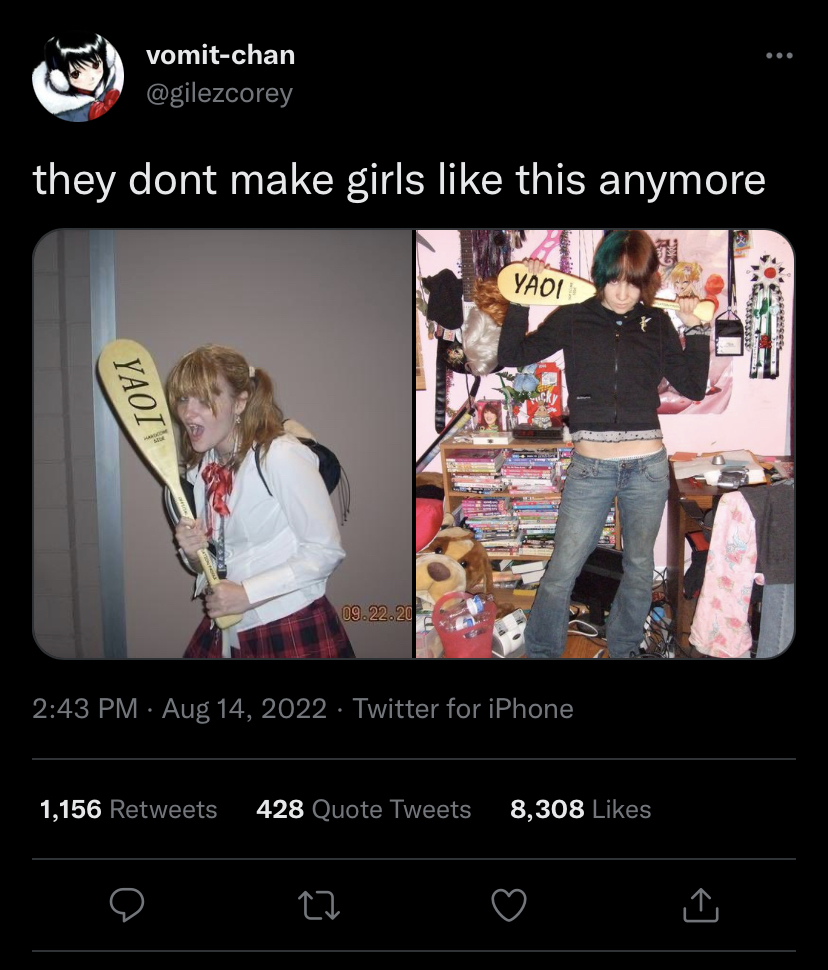Open the share tweet icon
This screenshot has width=828, height=970.
(701, 905)
